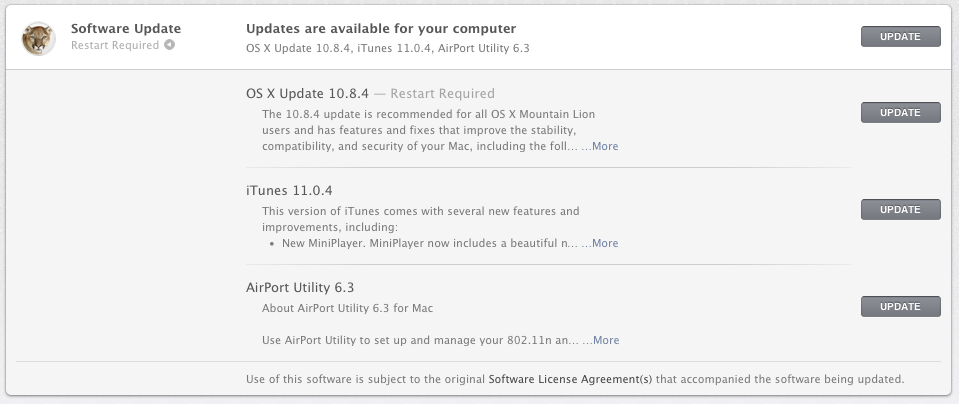The image size is (959, 404).
Task: Select the OS X Update 10.8.4 title
Action: coord(307,94)
